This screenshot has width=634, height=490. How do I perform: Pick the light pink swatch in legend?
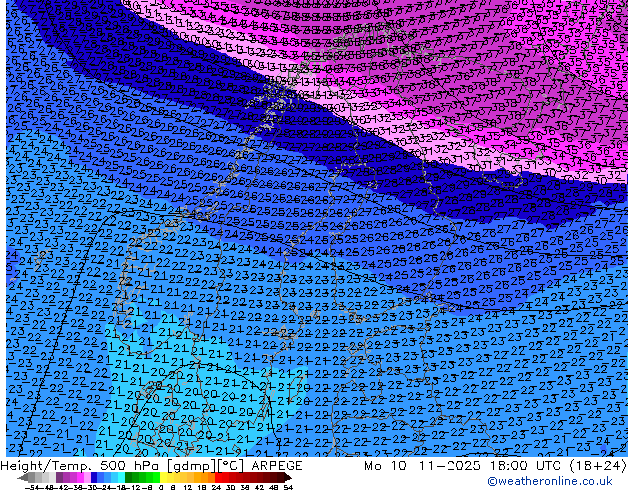point(87,477)
